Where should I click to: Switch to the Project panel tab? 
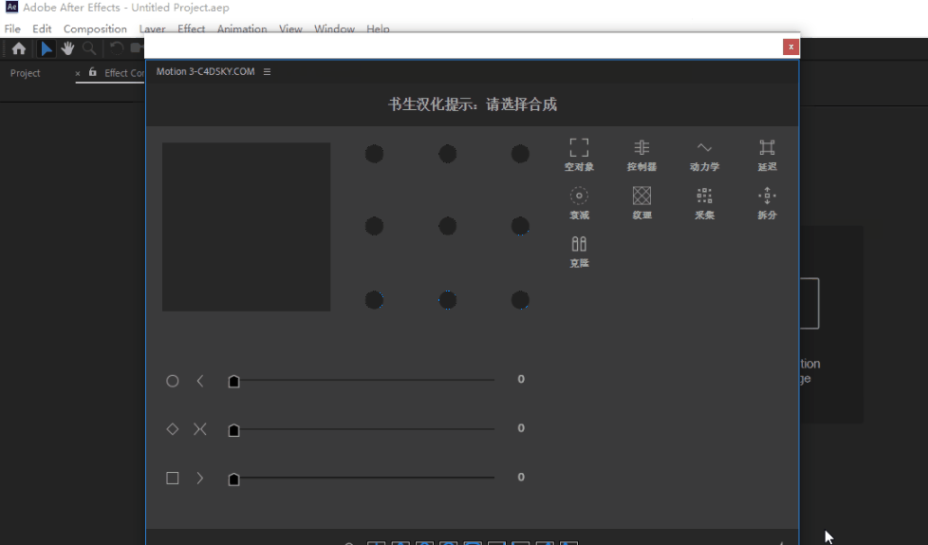tap(25, 73)
